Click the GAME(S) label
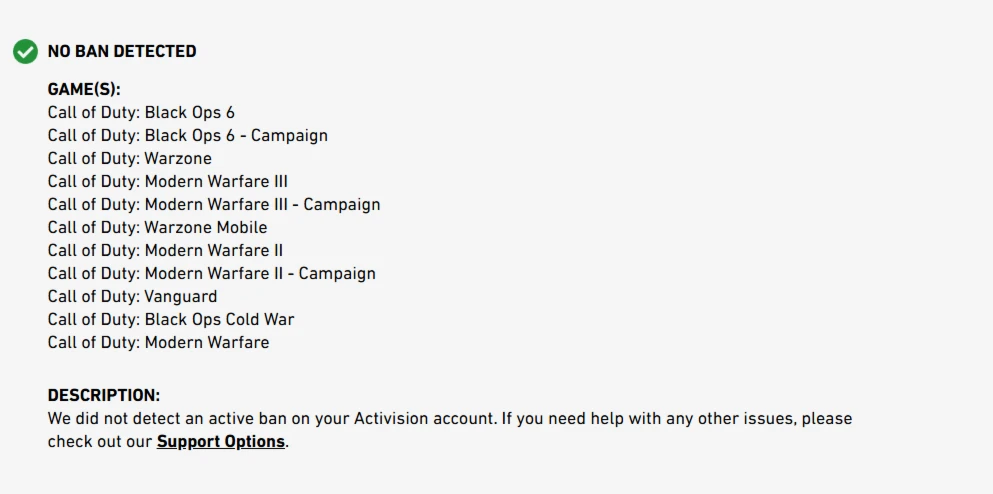Viewport: 993px width, 494px height. 84,89
